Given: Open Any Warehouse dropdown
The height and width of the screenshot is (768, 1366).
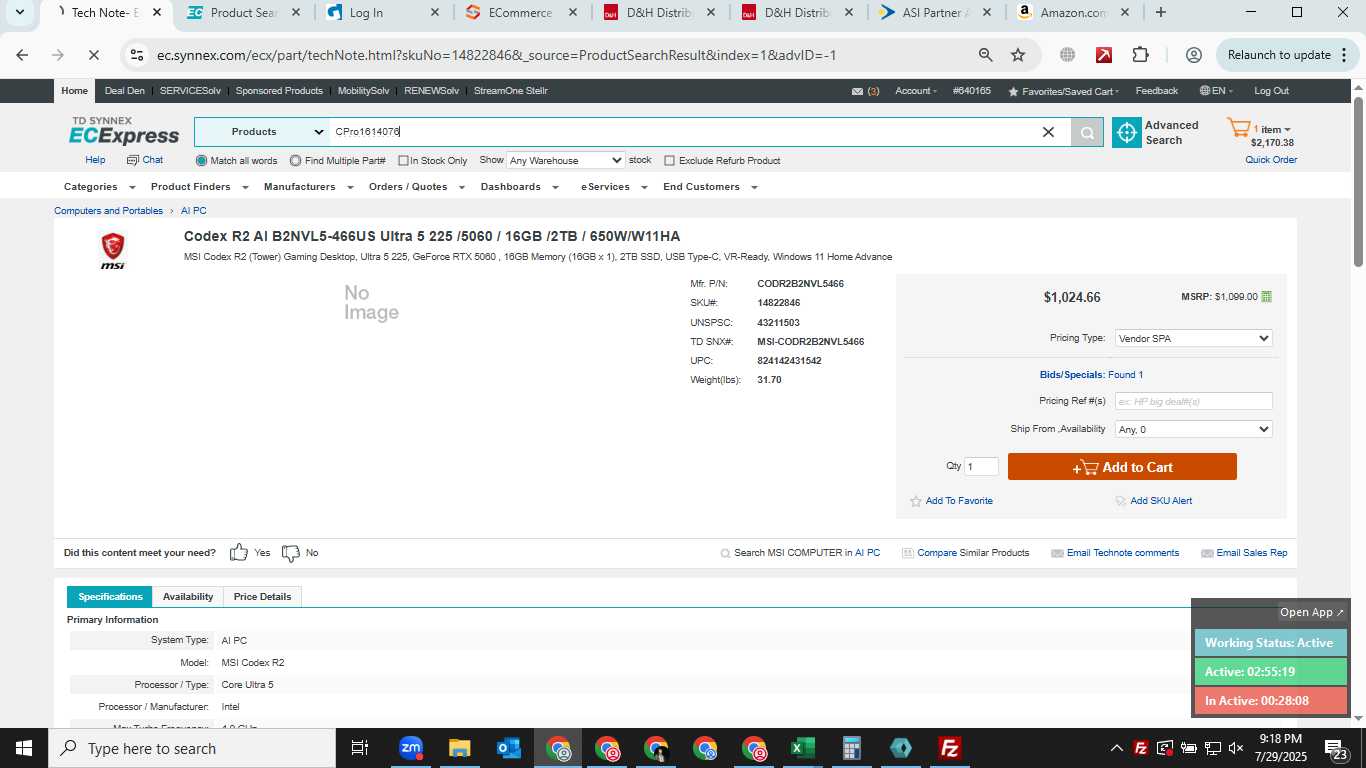Looking at the screenshot, I should [566, 160].
